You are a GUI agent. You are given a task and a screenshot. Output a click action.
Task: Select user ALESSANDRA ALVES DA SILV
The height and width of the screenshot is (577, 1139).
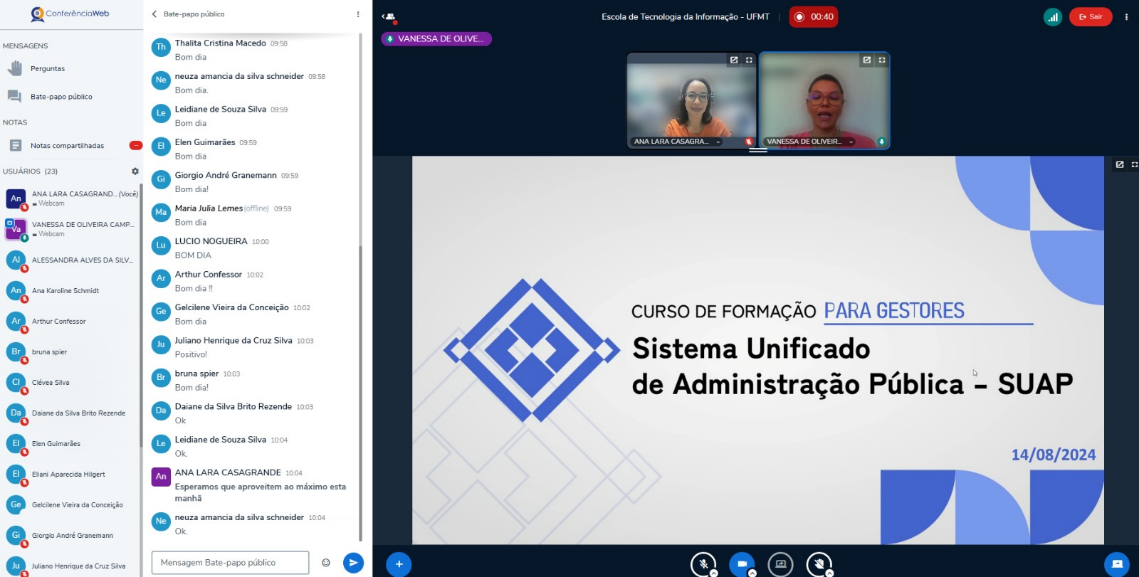70,260
